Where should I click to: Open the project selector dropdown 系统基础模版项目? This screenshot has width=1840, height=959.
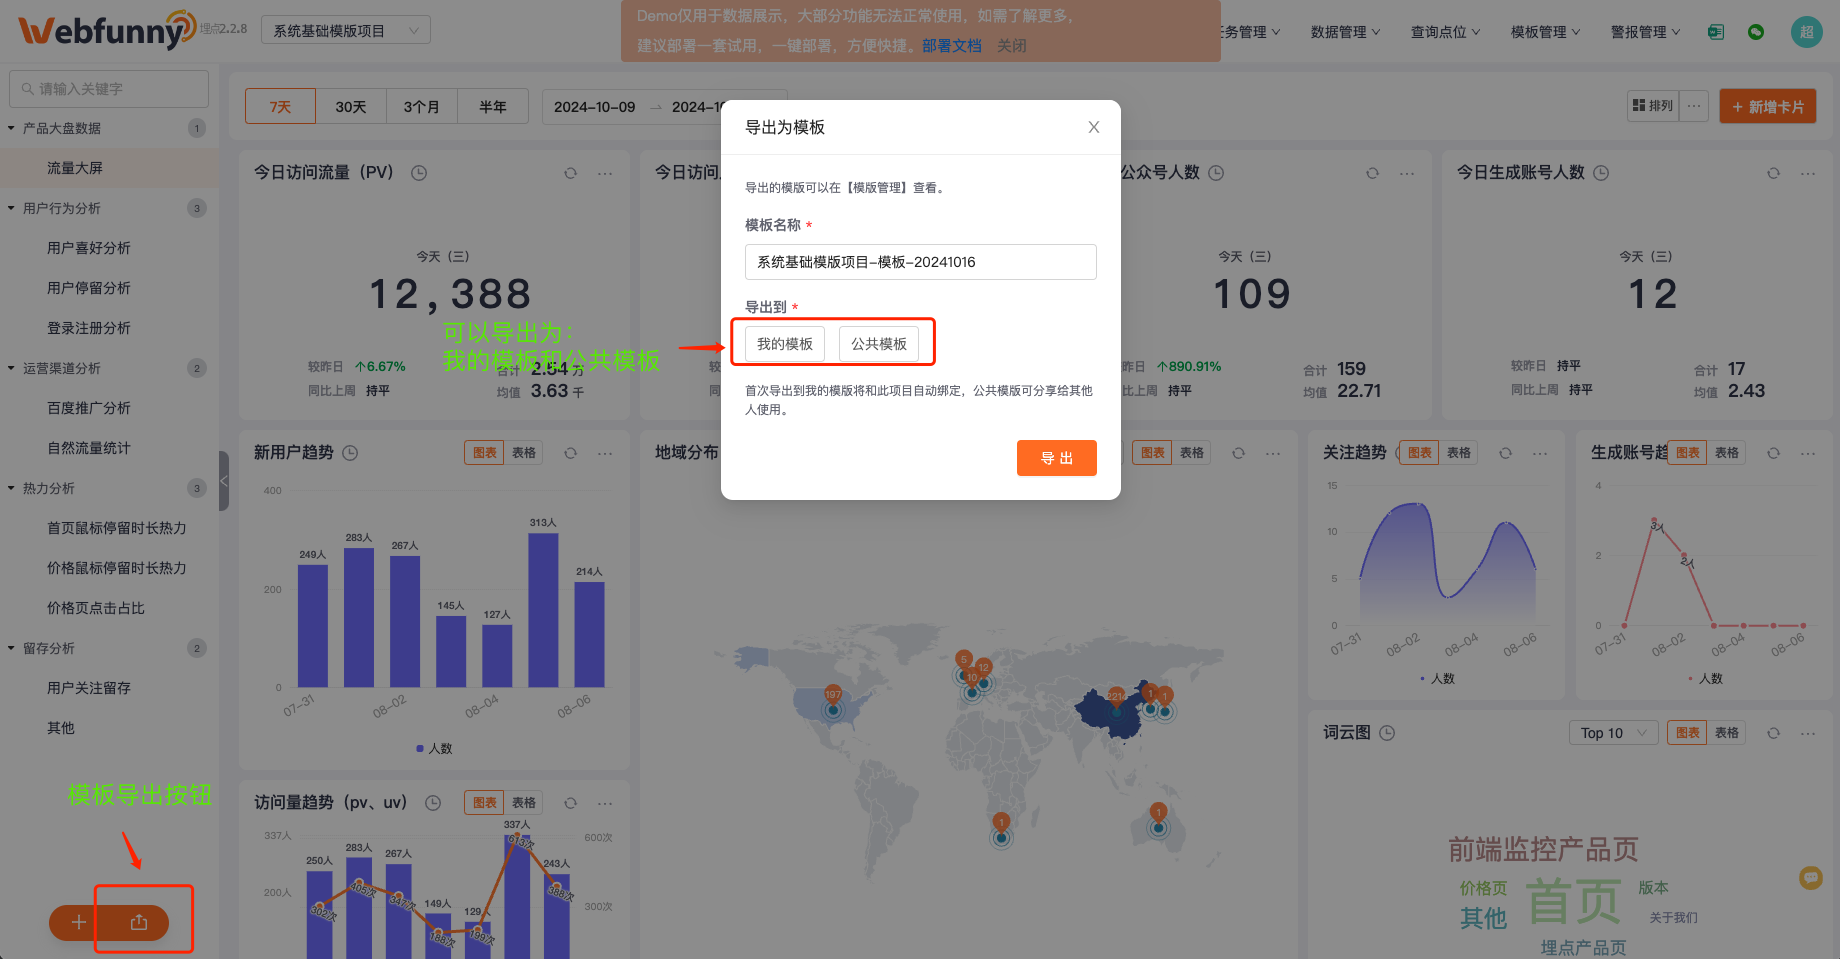click(x=346, y=31)
